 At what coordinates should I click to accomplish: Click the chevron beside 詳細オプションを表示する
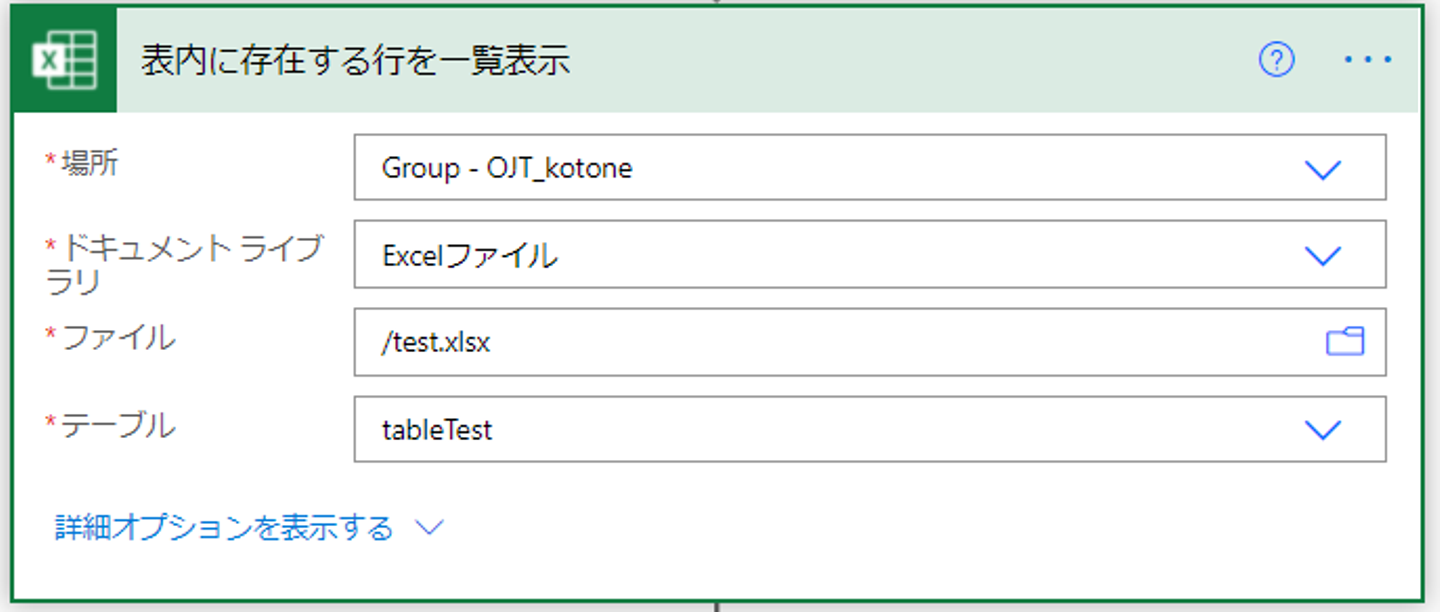pos(429,528)
